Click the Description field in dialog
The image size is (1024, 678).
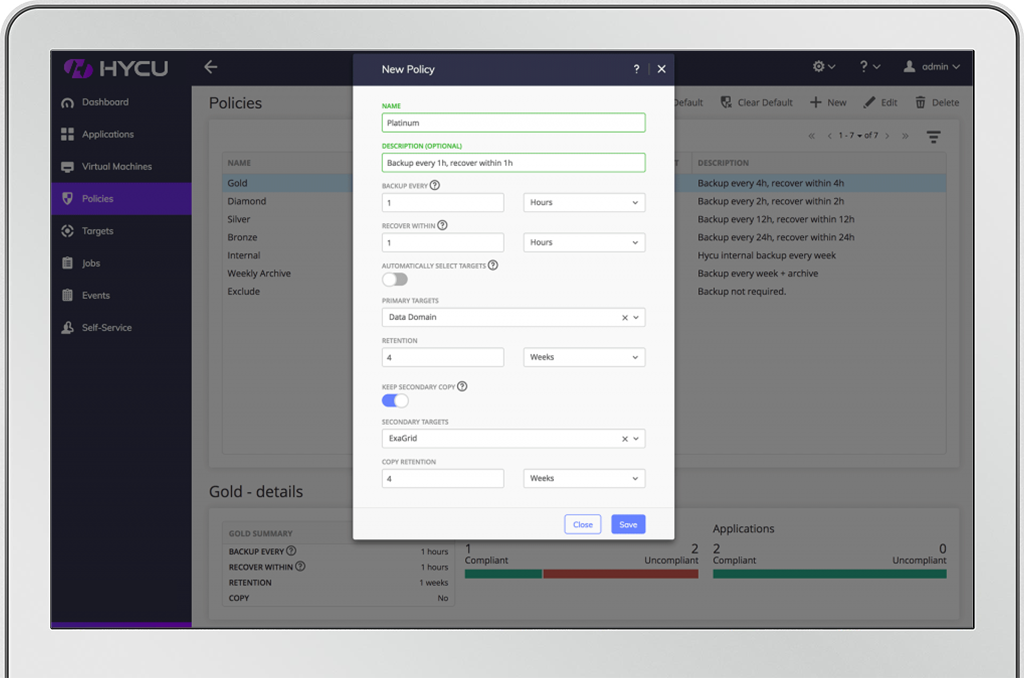coord(513,163)
